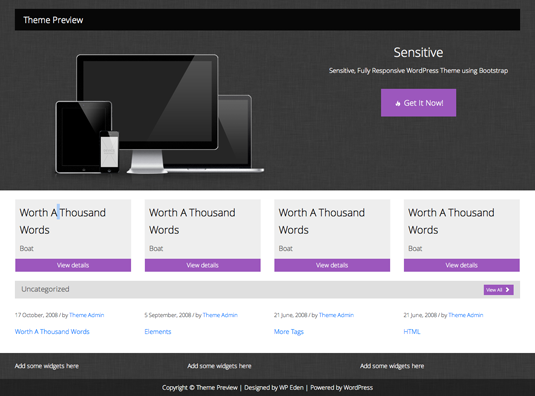Open the Elements post link
Image resolution: width=535 pixels, height=396 pixels.
tap(158, 332)
